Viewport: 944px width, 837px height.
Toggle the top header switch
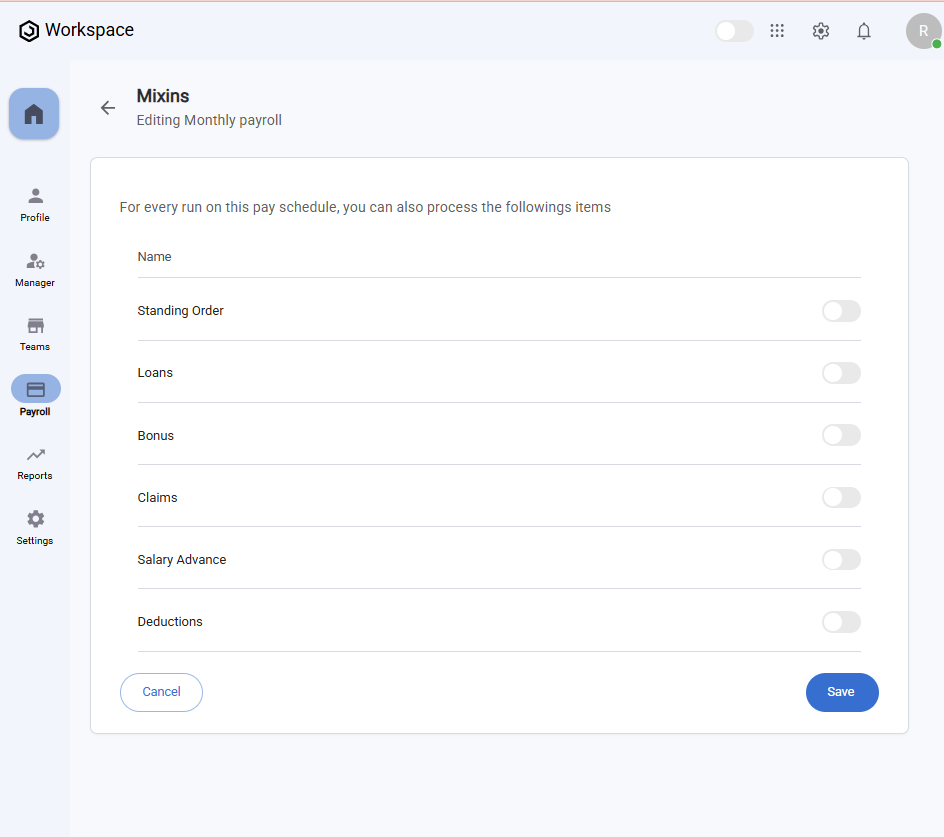pos(734,31)
